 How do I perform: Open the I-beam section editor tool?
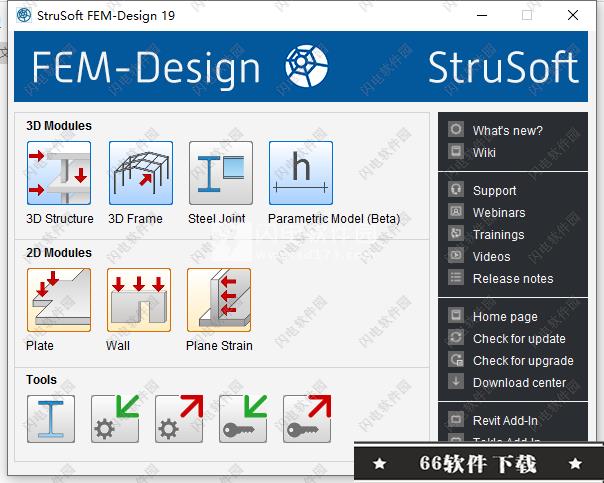coord(51,419)
